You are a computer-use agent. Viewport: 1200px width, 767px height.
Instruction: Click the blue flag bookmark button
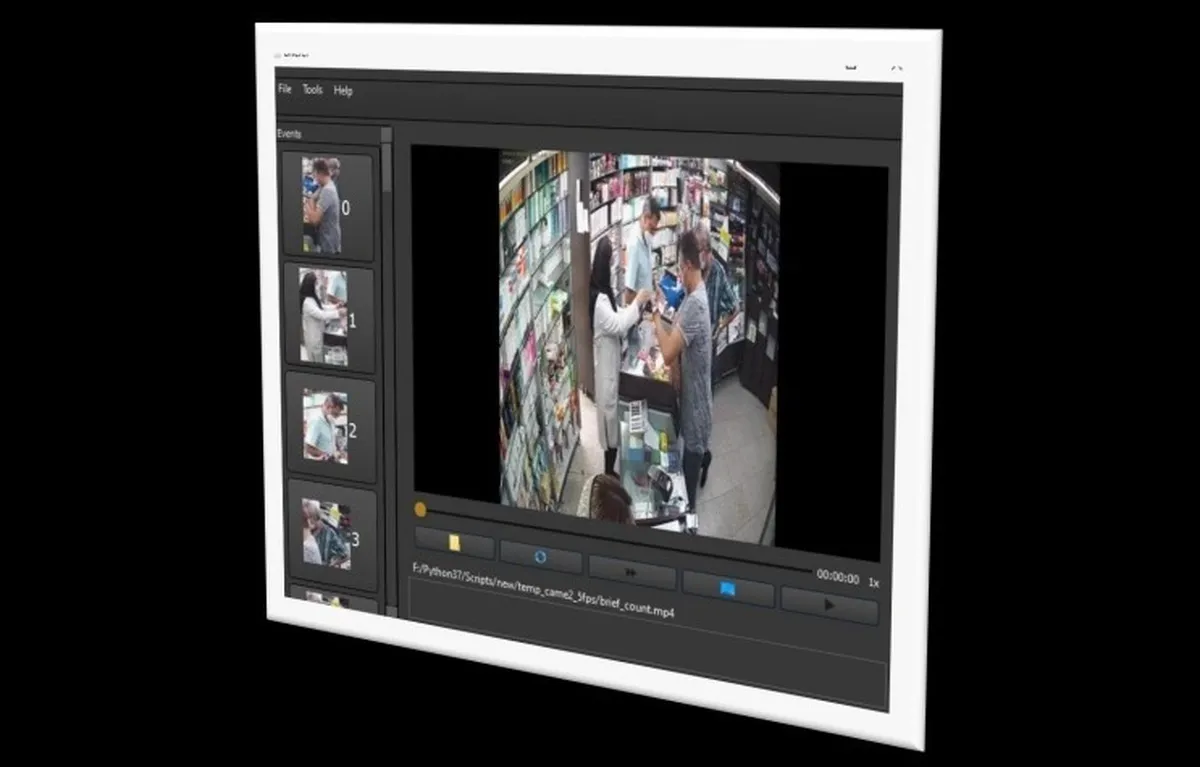click(727, 589)
